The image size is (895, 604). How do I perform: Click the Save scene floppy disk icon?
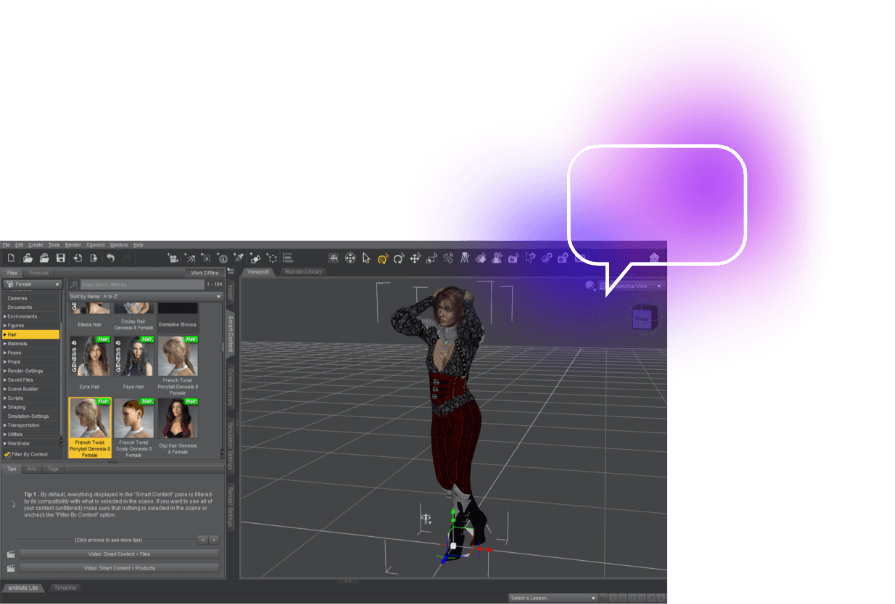pos(60,258)
